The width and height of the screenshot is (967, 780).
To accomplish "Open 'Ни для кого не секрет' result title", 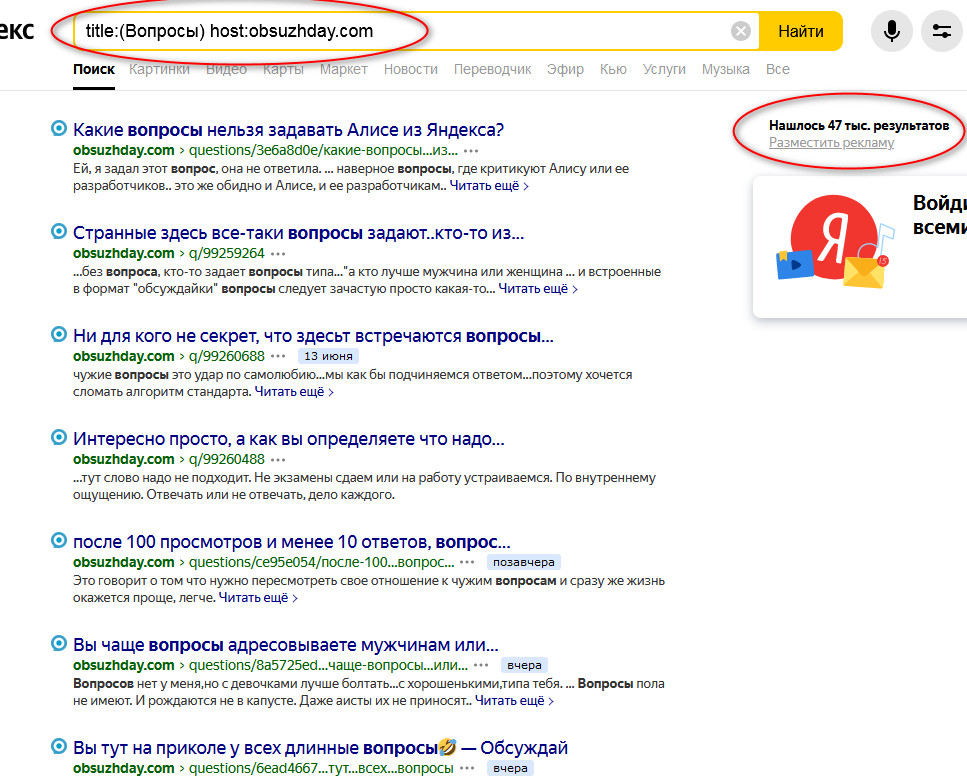I will [313, 335].
